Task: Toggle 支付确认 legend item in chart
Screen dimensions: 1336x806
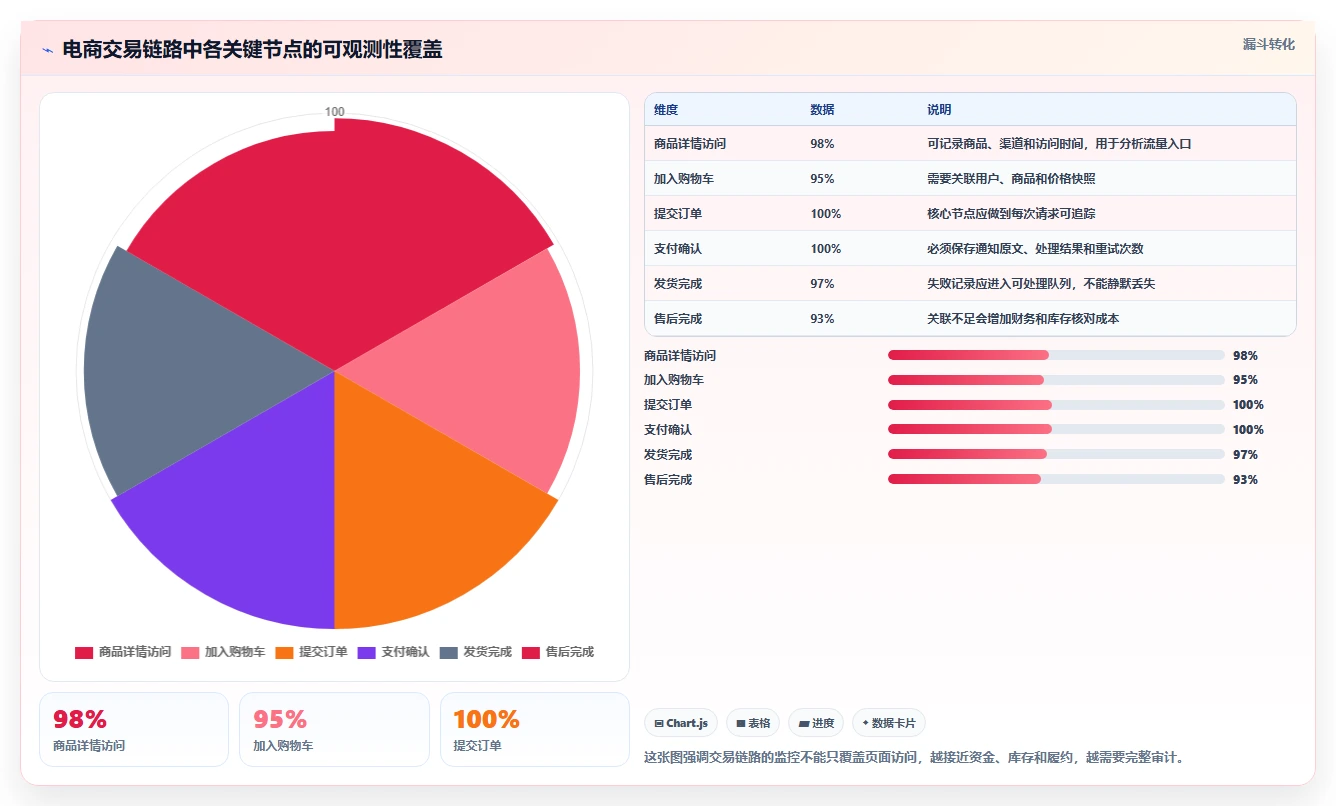Action: (393, 652)
